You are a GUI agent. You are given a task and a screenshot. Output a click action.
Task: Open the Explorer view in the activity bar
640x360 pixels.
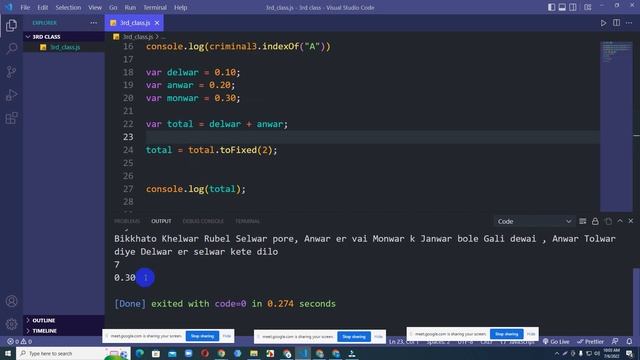click(11, 25)
